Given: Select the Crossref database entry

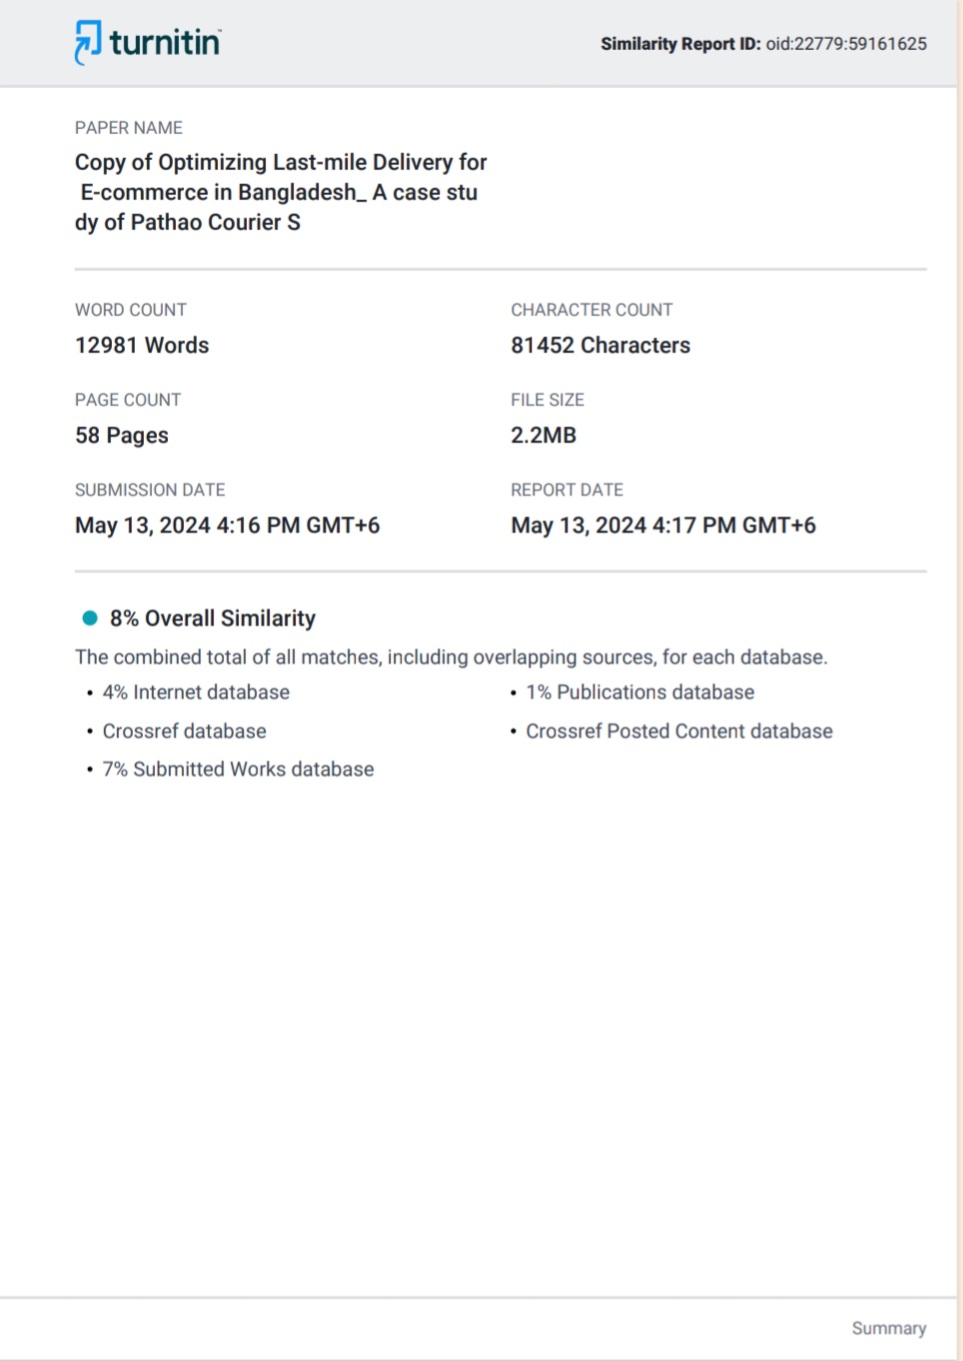Looking at the screenshot, I should (x=184, y=731).
